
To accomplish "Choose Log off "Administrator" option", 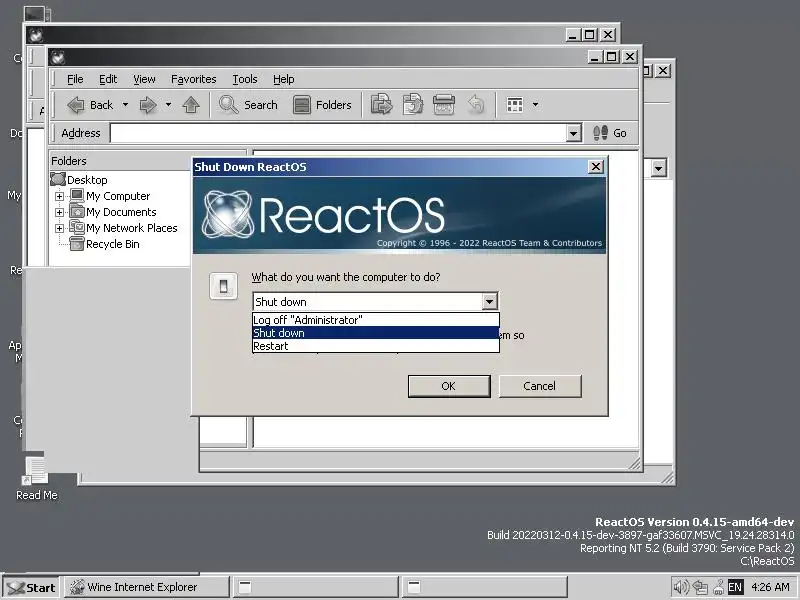I will 376,320.
